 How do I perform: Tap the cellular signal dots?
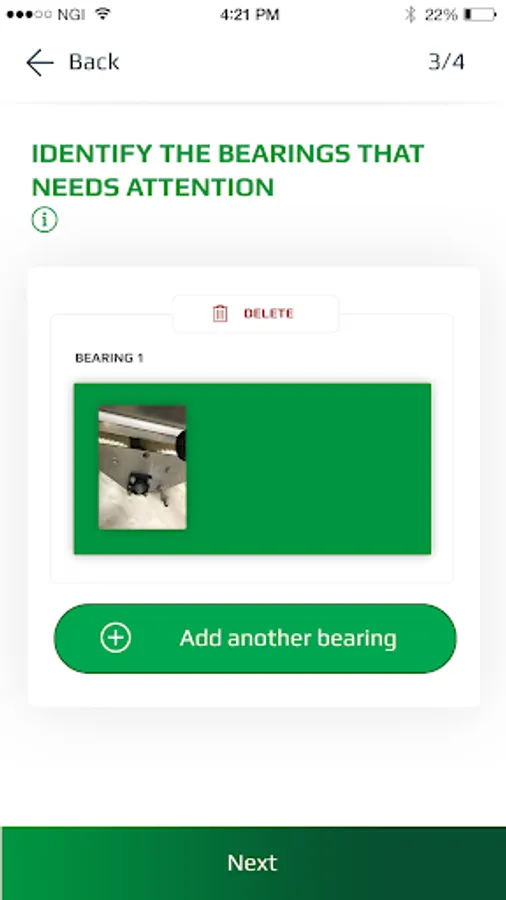click(x=30, y=14)
